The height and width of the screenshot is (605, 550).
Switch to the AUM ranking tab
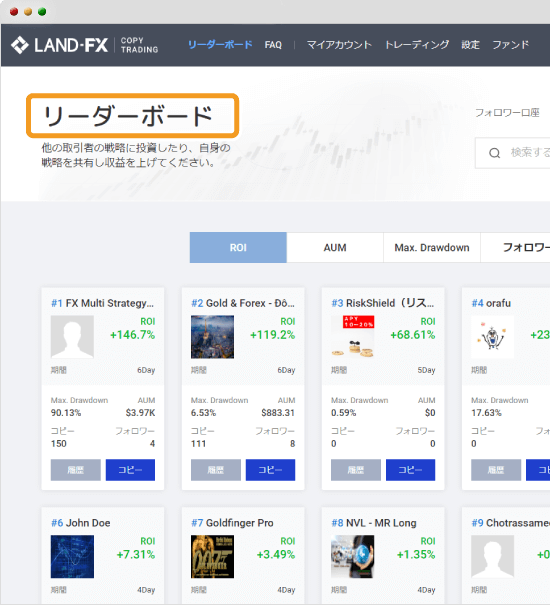[335, 247]
